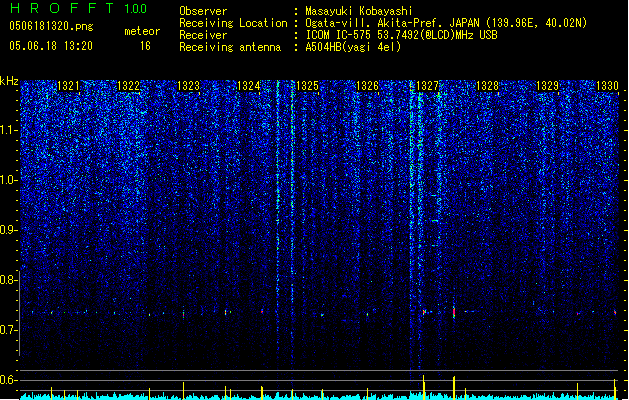Click the bright horizontal dash near 0.9 kHz
The height and width of the screenshot is (400, 629).
[435, 221]
